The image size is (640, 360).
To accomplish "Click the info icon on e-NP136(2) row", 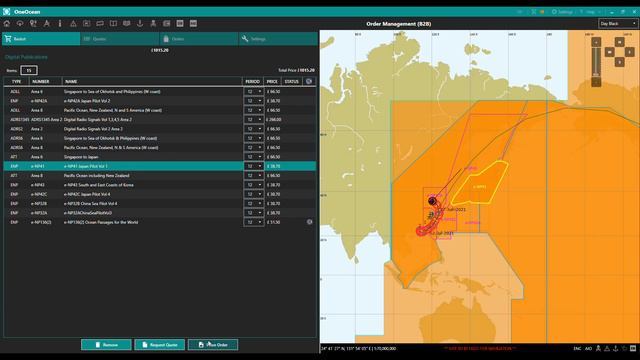I will tap(309, 222).
